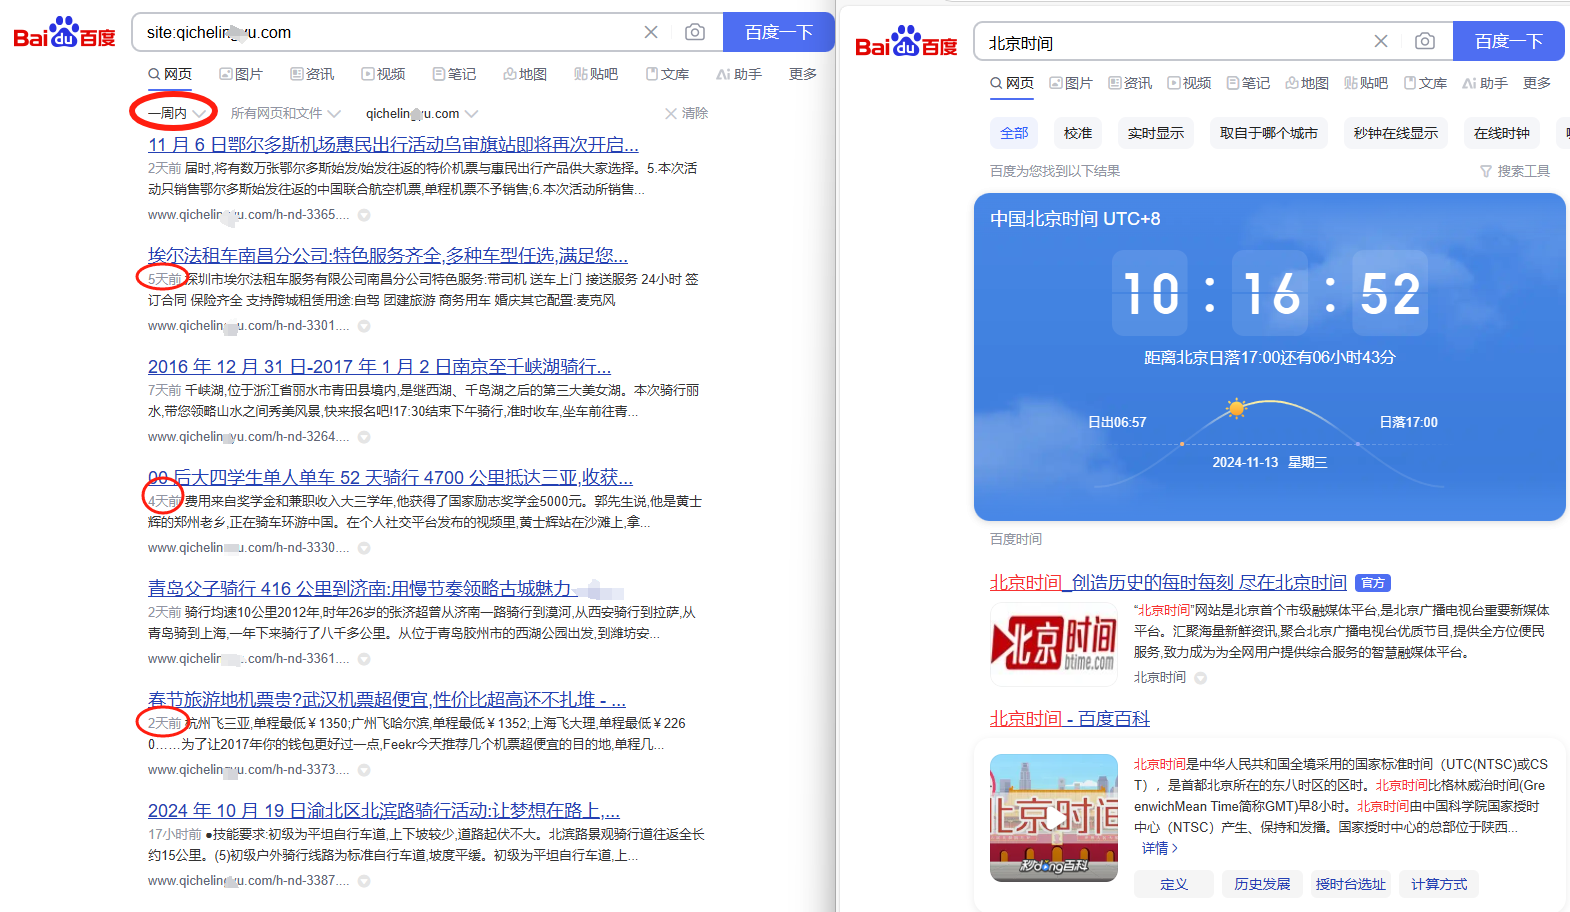Click the icon after the h-nd-3387 URL
Viewport: 1570px width, 912px height.
[364, 881]
